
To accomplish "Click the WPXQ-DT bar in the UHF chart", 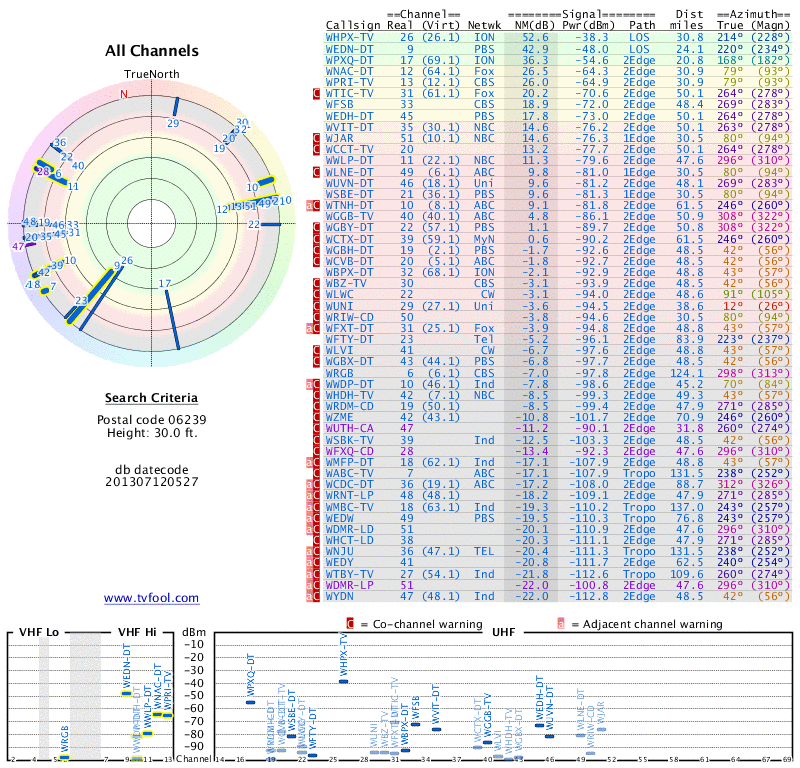I will click(x=251, y=702).
